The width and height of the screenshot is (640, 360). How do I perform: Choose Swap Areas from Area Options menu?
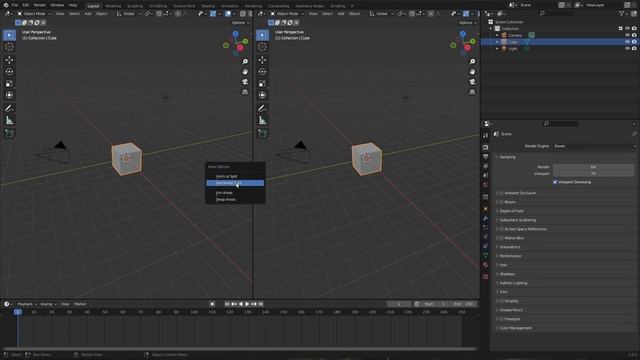pyautogui.click(x=235, y=200)
